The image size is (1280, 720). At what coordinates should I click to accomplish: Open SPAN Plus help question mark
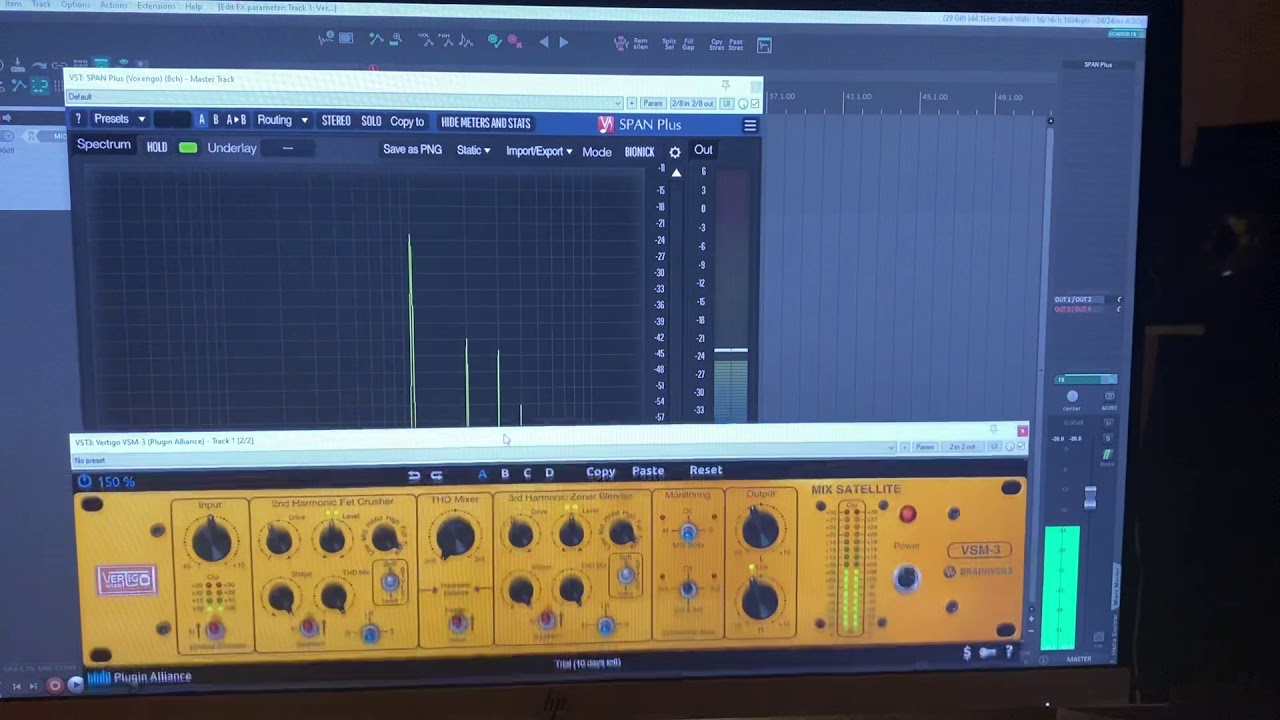(x=78, y=119)
